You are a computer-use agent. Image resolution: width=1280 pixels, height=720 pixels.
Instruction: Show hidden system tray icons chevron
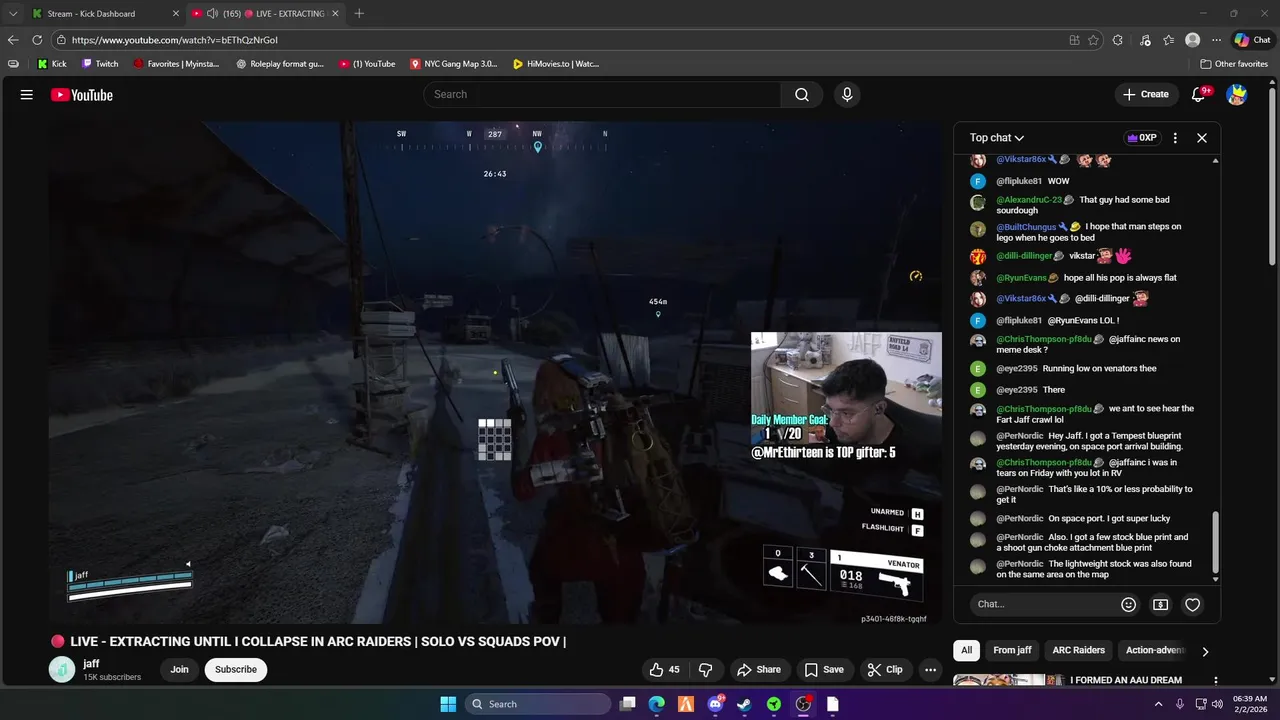pyautogui.click(x=1159, y=704)
